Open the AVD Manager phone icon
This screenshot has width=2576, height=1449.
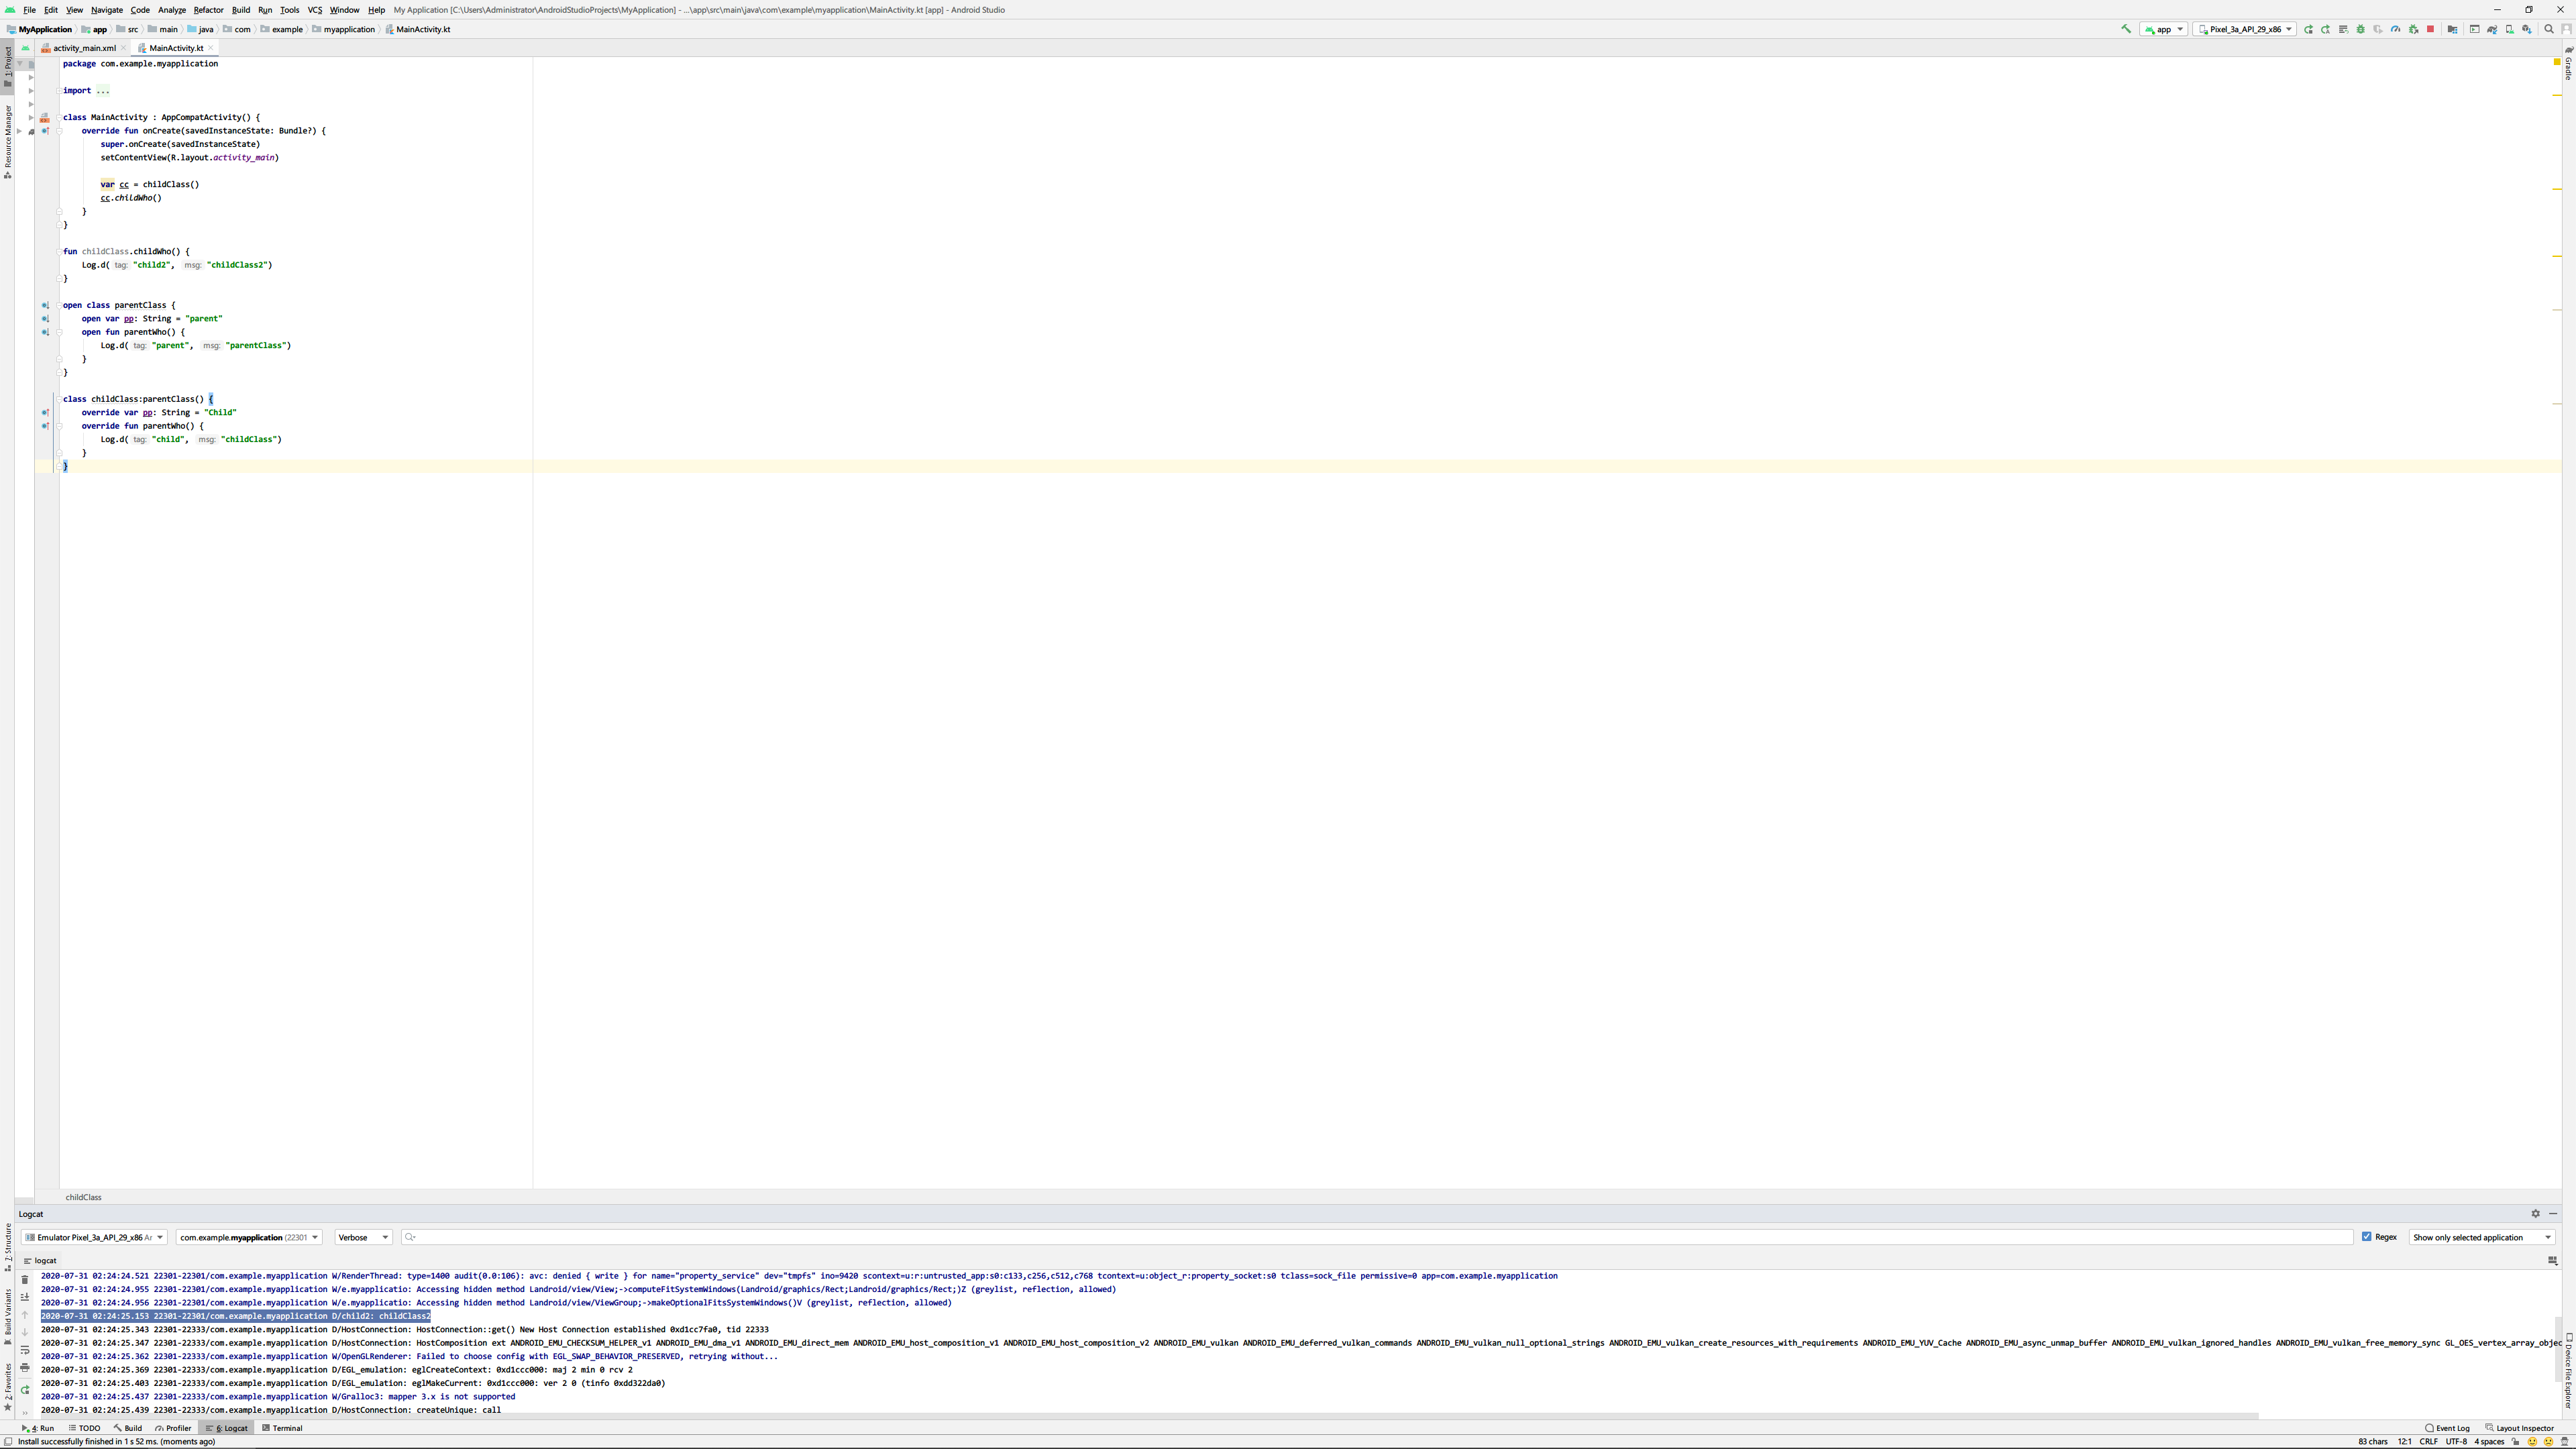(2510, 29)
